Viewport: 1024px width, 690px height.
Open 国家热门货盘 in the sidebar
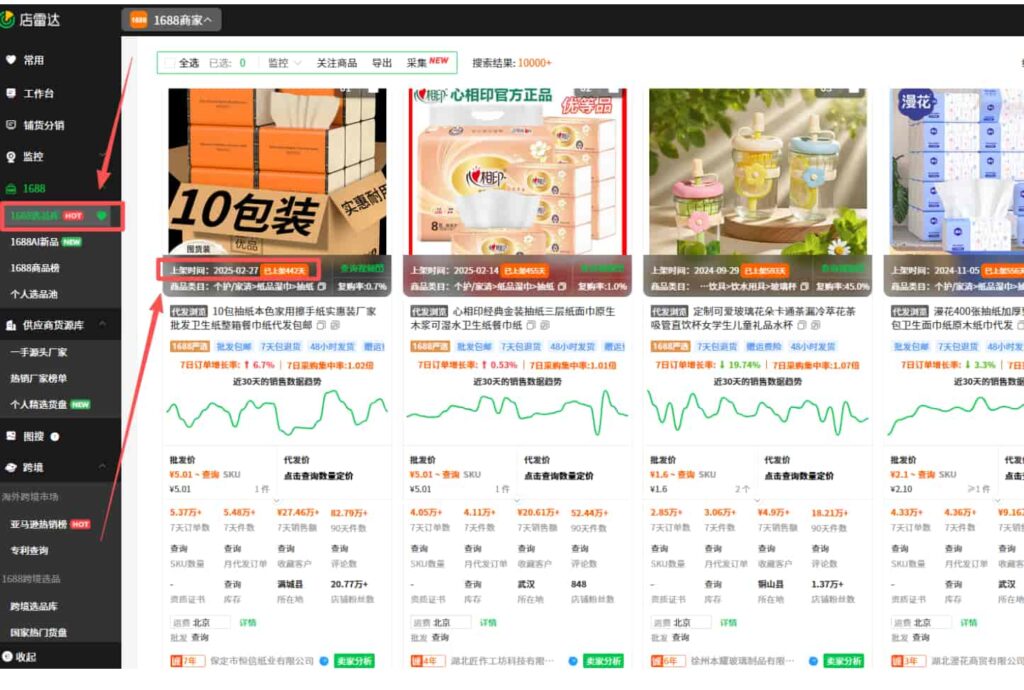coord(39,633)
